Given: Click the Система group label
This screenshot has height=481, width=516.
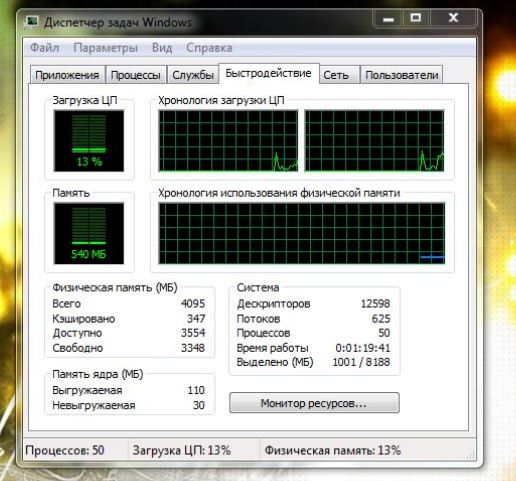Looking at the screenshot, I should pyautogui.click(x=258, y=287).
